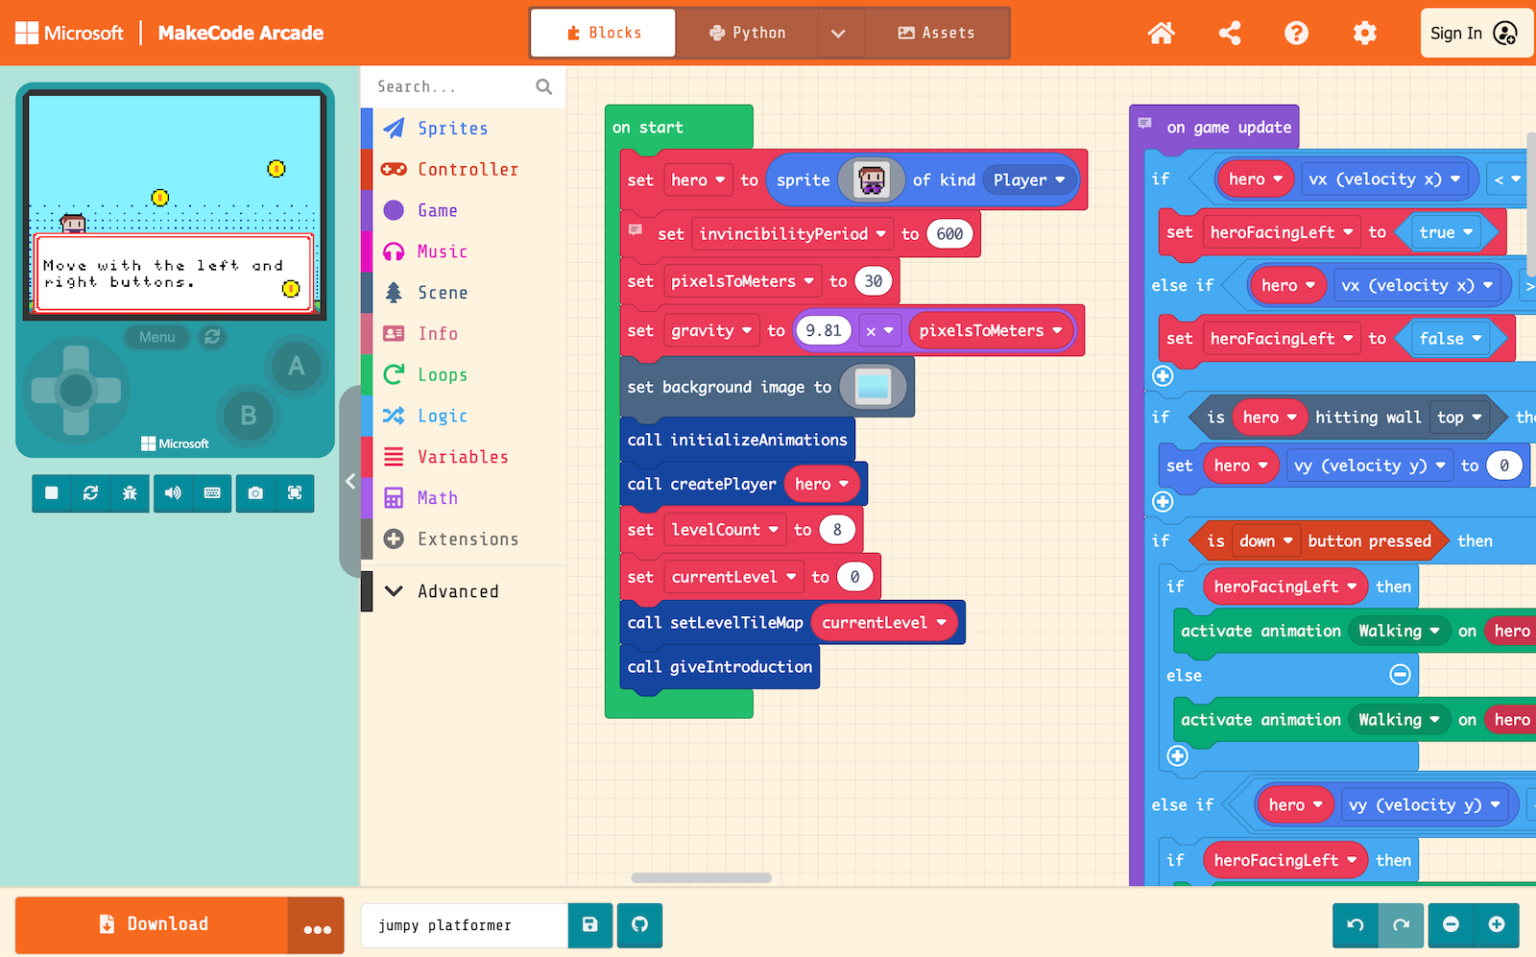
Task: Click the project name field jumpy platformer
Action: (x=463, y=925)
